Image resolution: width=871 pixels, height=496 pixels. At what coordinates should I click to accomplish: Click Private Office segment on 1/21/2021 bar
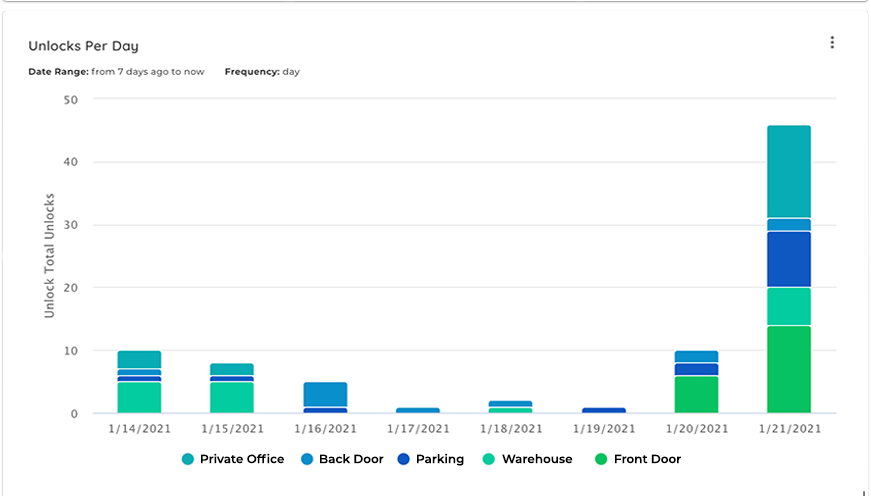(788, 172)
